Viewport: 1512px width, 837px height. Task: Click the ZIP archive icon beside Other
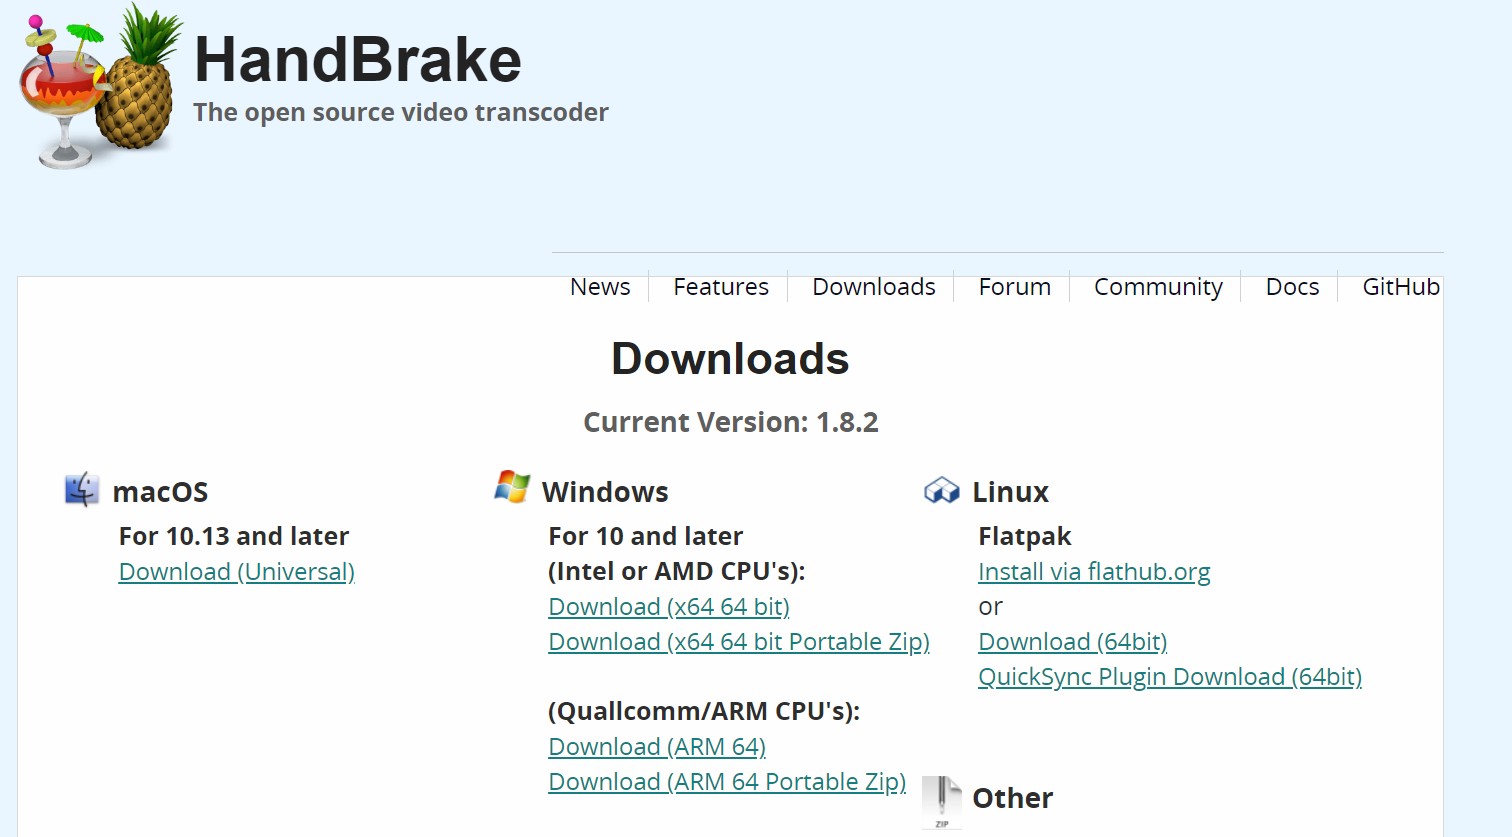coord(941,802)
